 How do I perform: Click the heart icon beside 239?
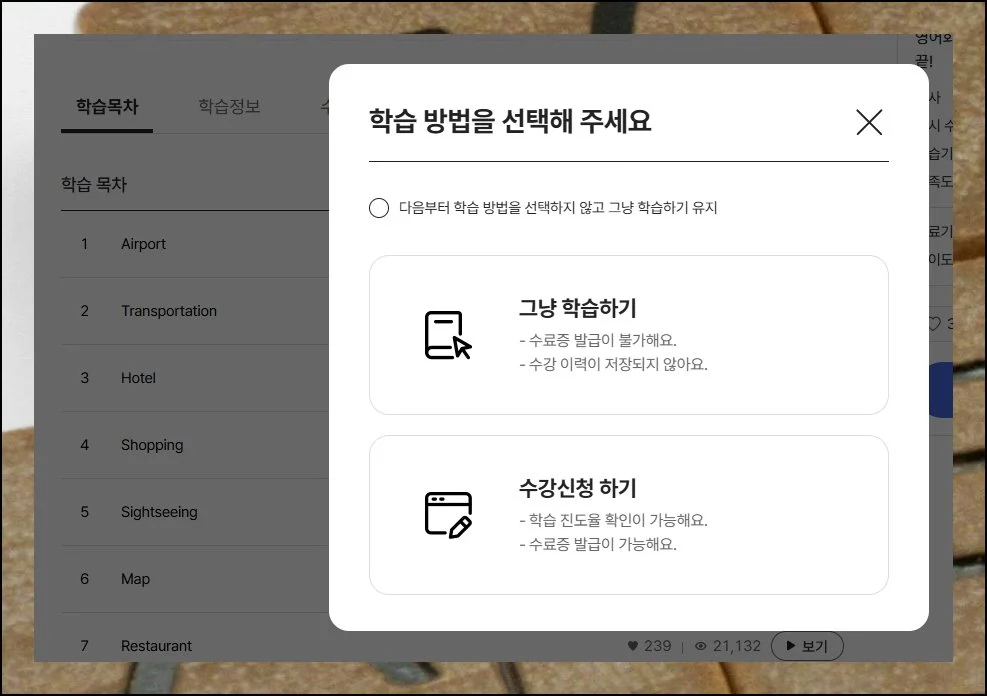[632, 646]
